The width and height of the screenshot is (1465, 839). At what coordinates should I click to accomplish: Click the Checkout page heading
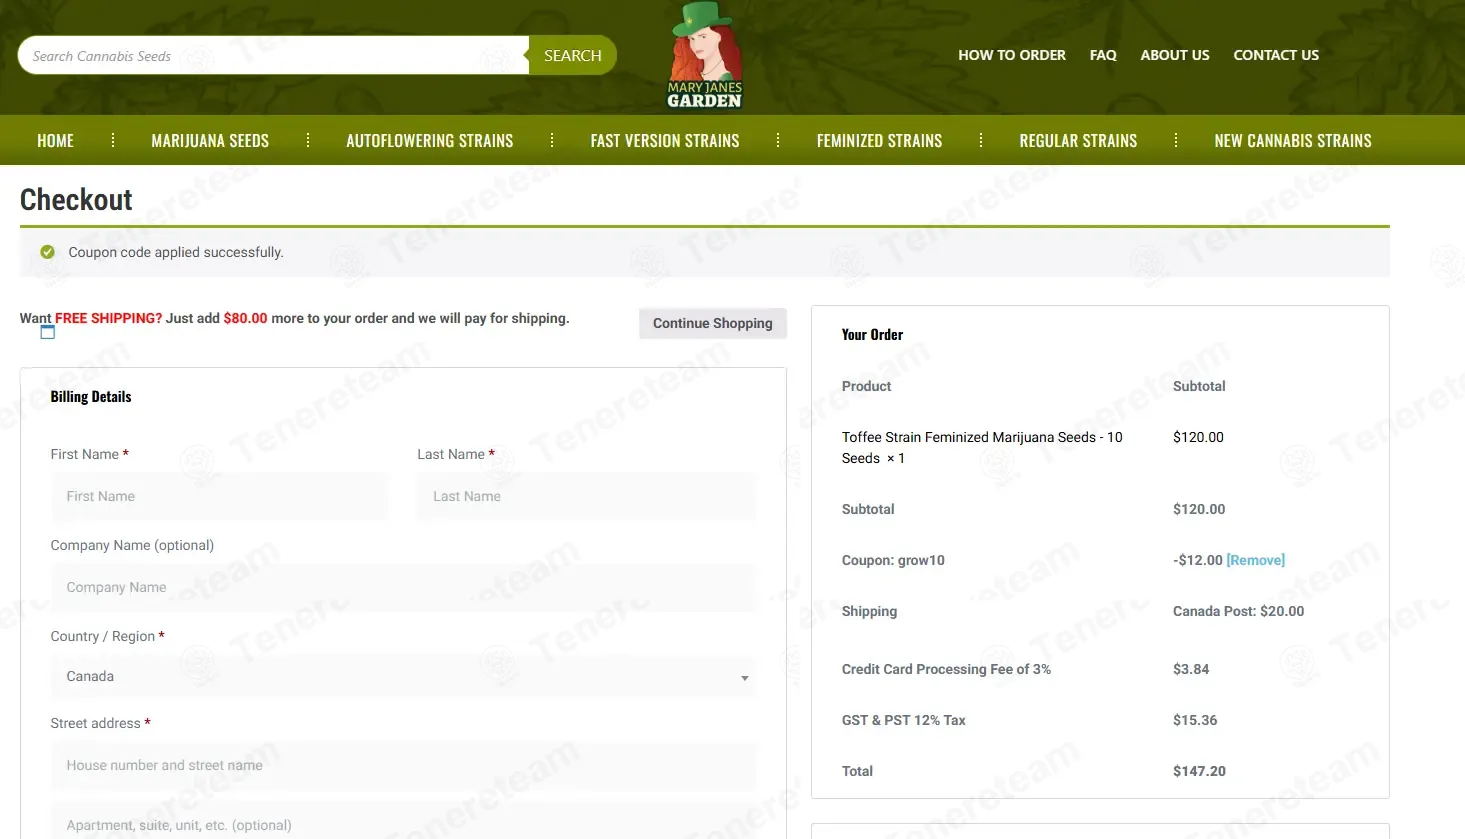point(76,199)
